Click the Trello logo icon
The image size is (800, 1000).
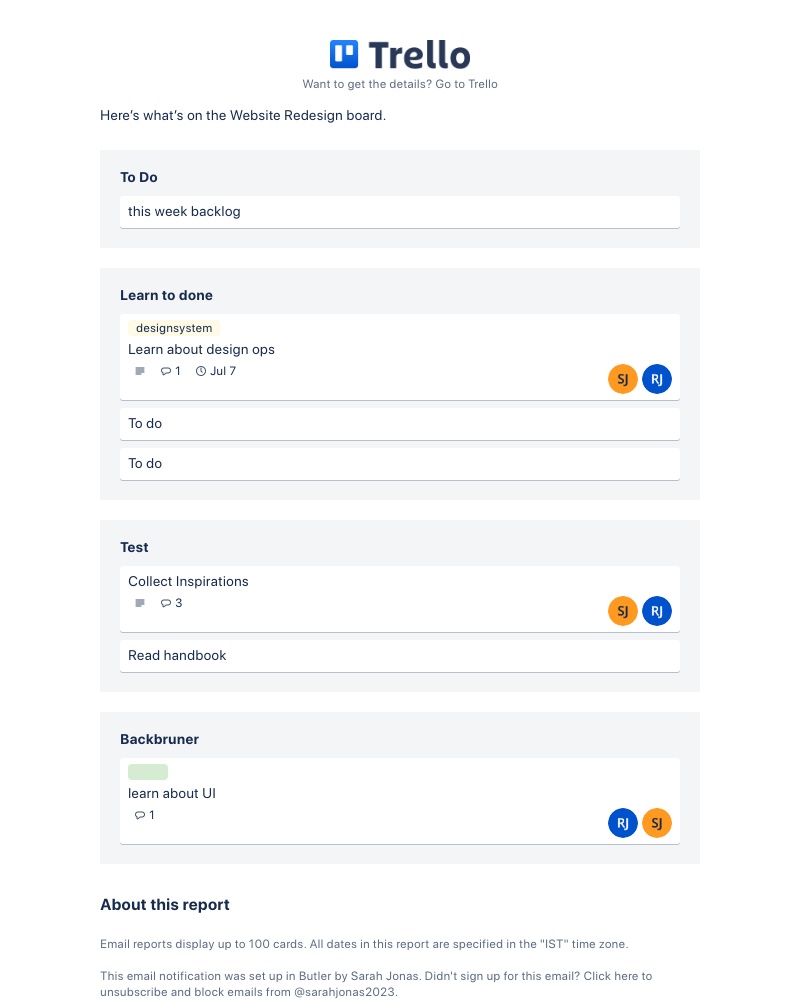(343, 54)
